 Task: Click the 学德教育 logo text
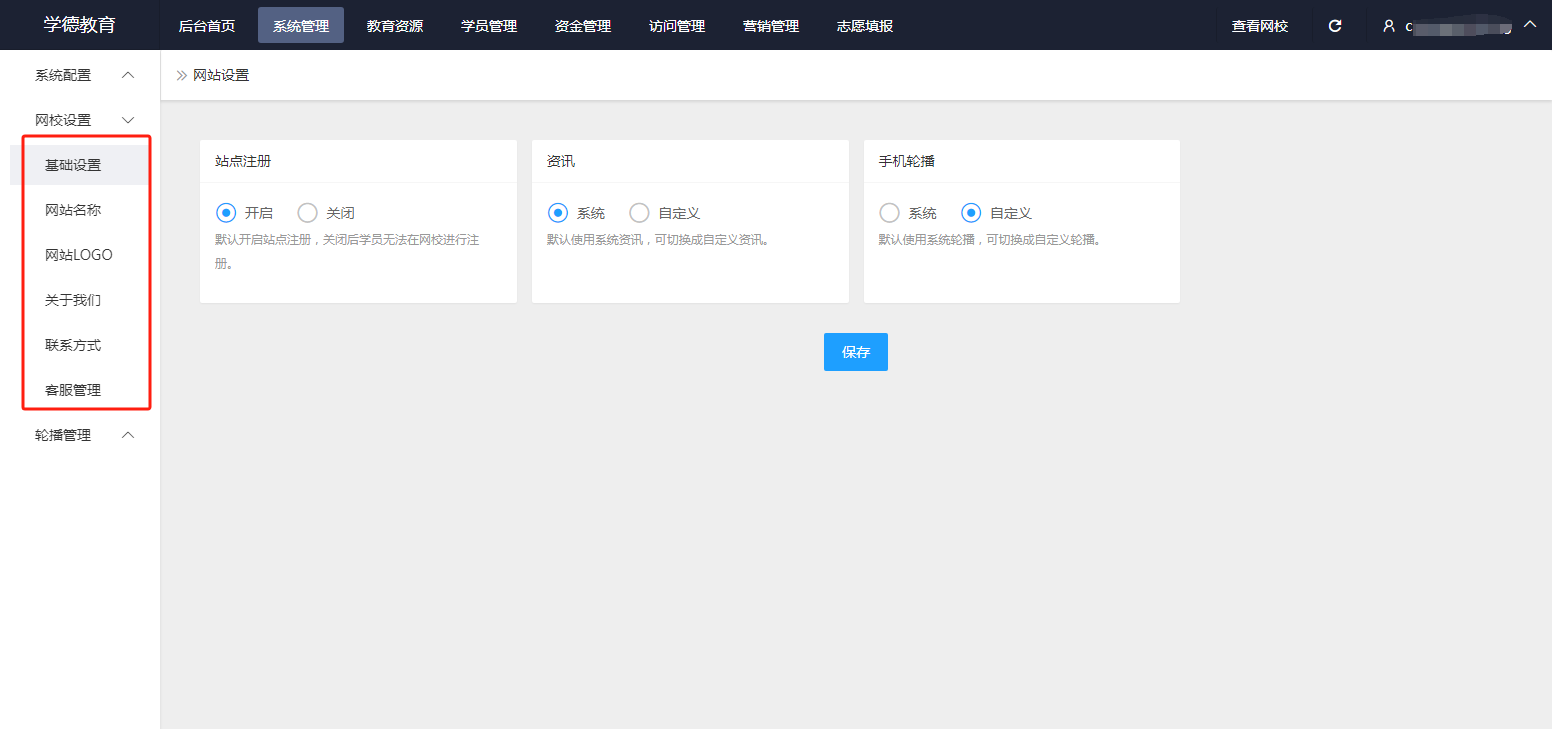point(80,25)
